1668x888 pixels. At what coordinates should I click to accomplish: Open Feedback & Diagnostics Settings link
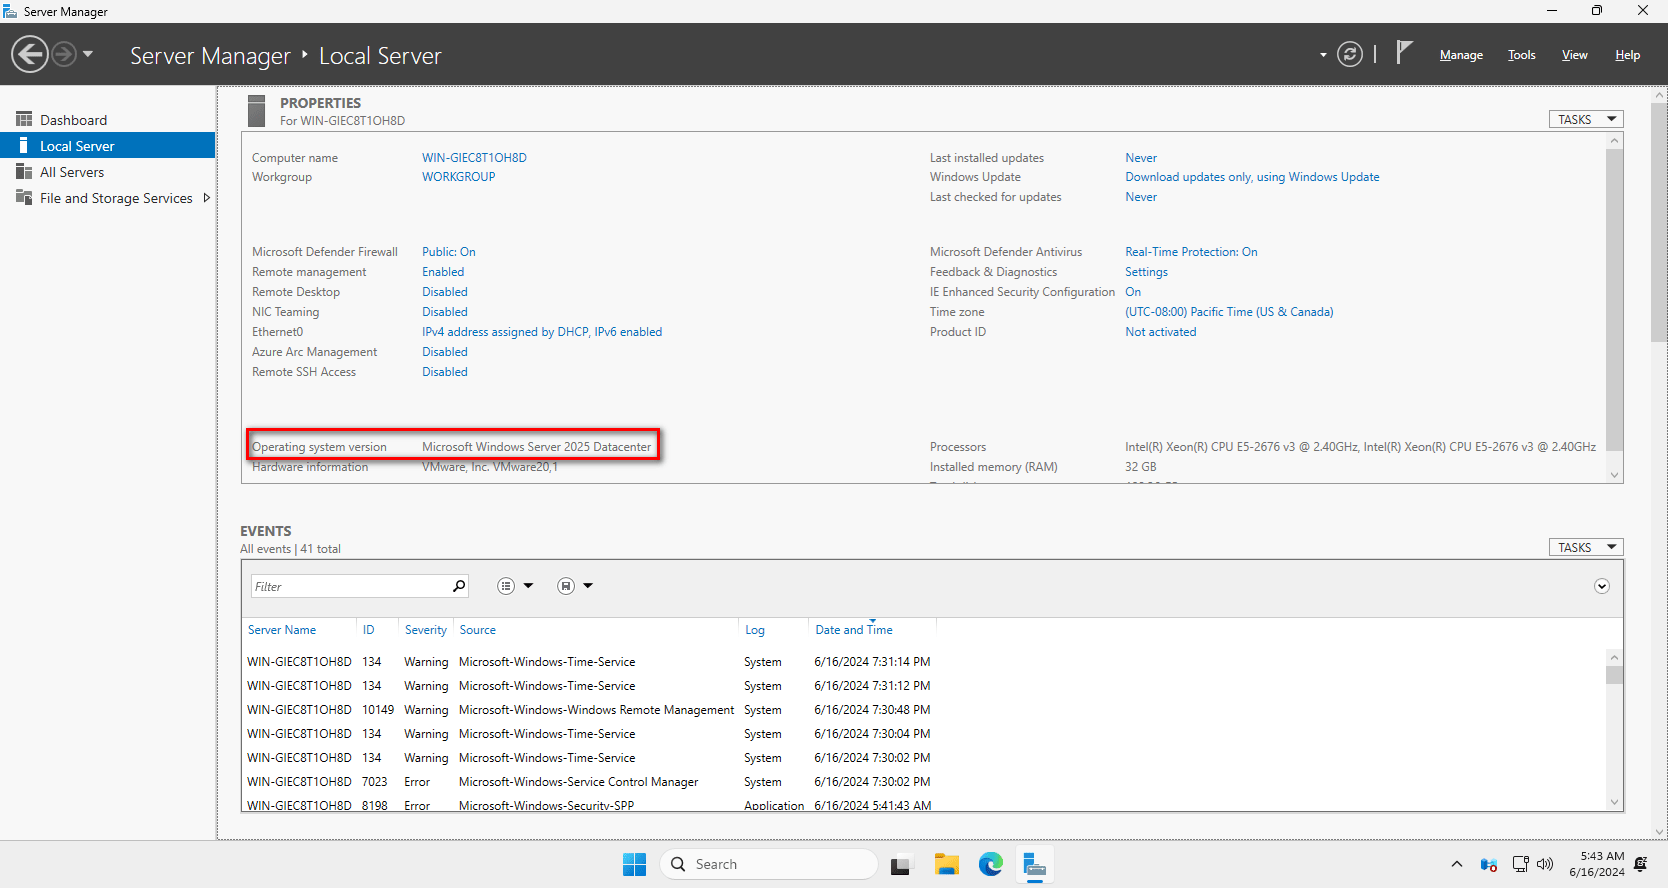pos(1146,272)
